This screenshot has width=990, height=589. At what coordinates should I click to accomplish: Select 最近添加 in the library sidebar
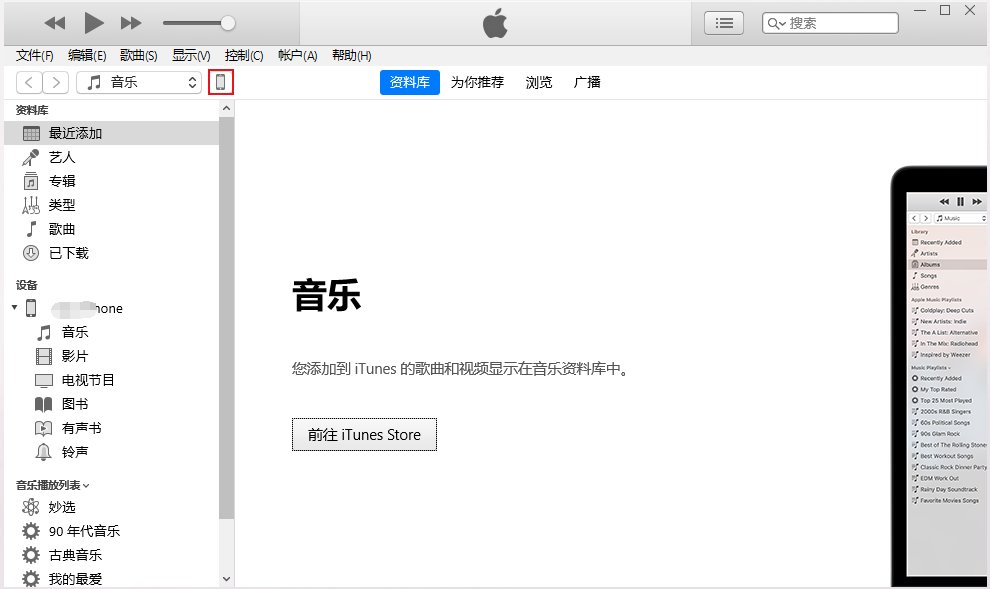tap(111, 133)
